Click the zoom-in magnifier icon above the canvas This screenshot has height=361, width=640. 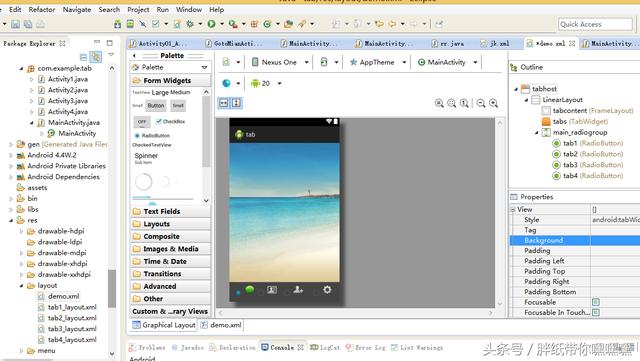click(493, 103)
